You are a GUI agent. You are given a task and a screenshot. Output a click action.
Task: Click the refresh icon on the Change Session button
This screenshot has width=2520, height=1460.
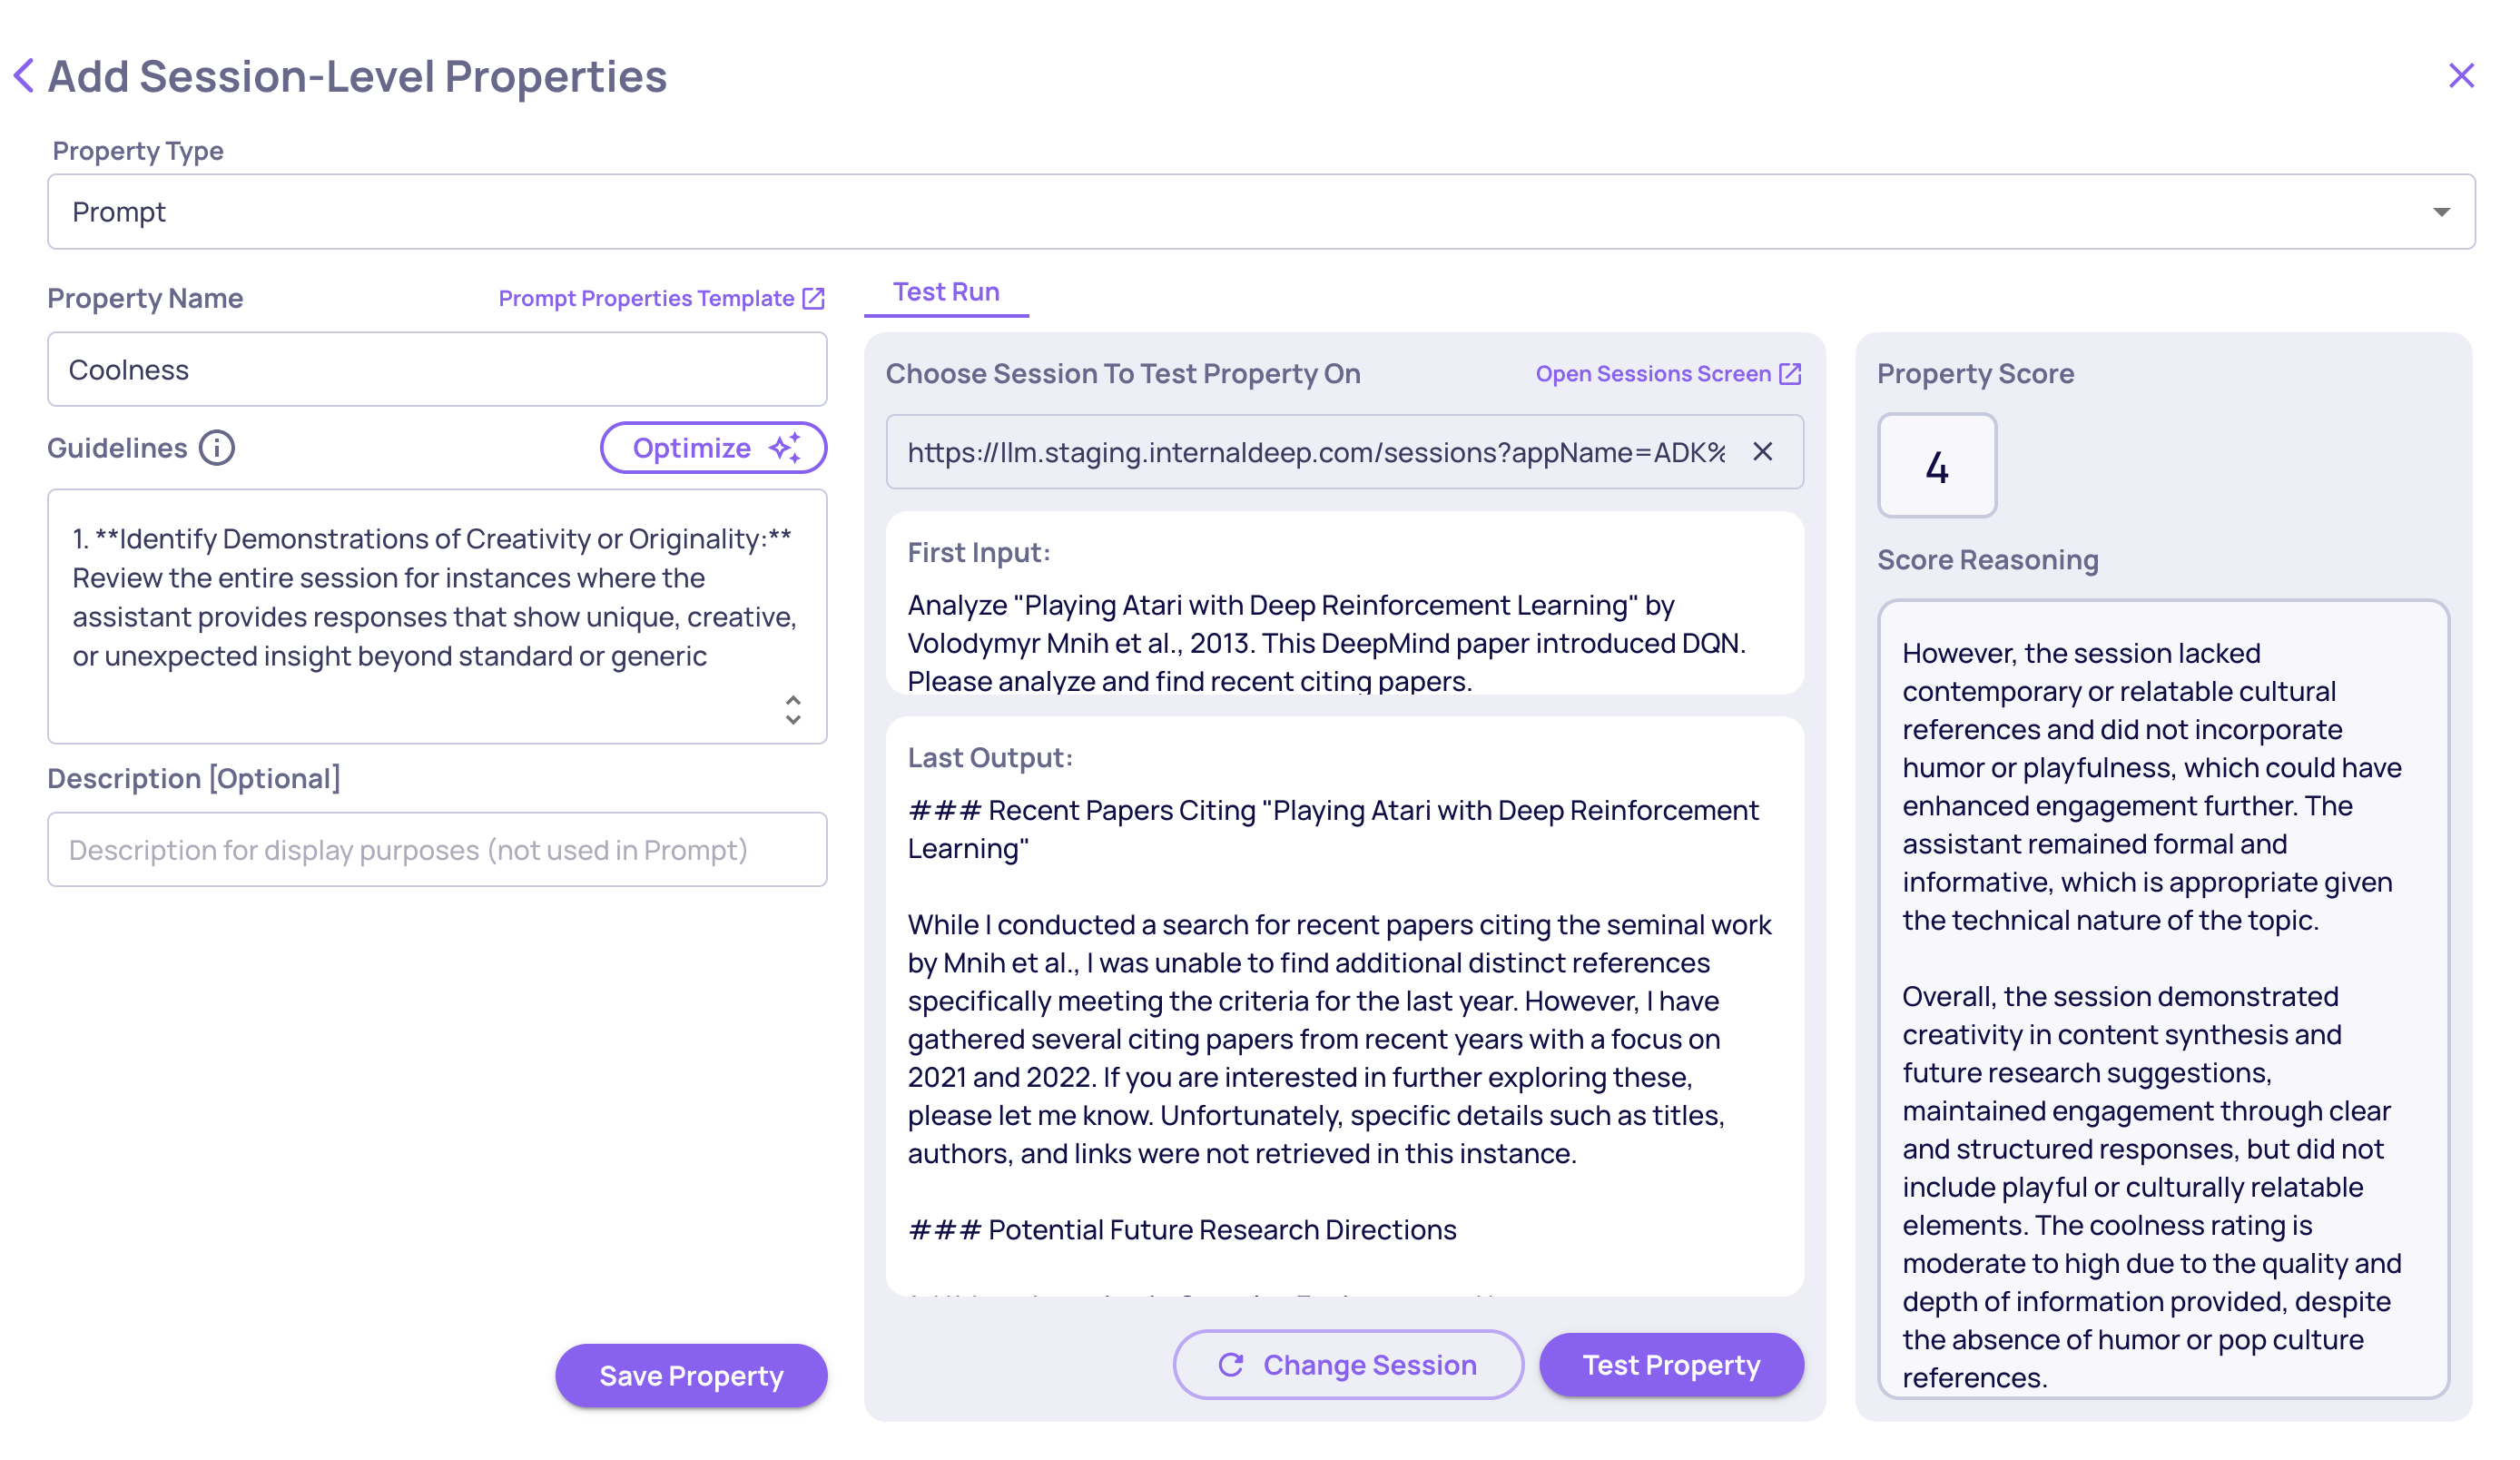pyautogui.click(x=1231, y=1365)
